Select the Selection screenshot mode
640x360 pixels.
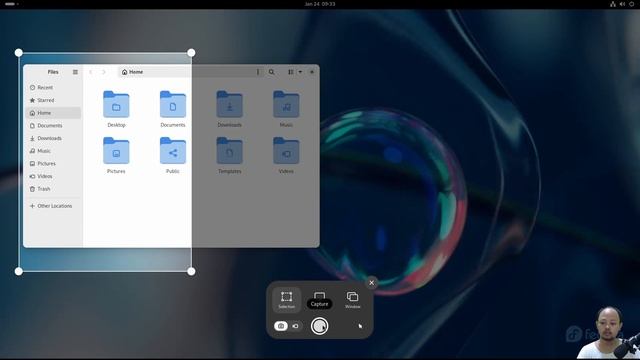286,300
